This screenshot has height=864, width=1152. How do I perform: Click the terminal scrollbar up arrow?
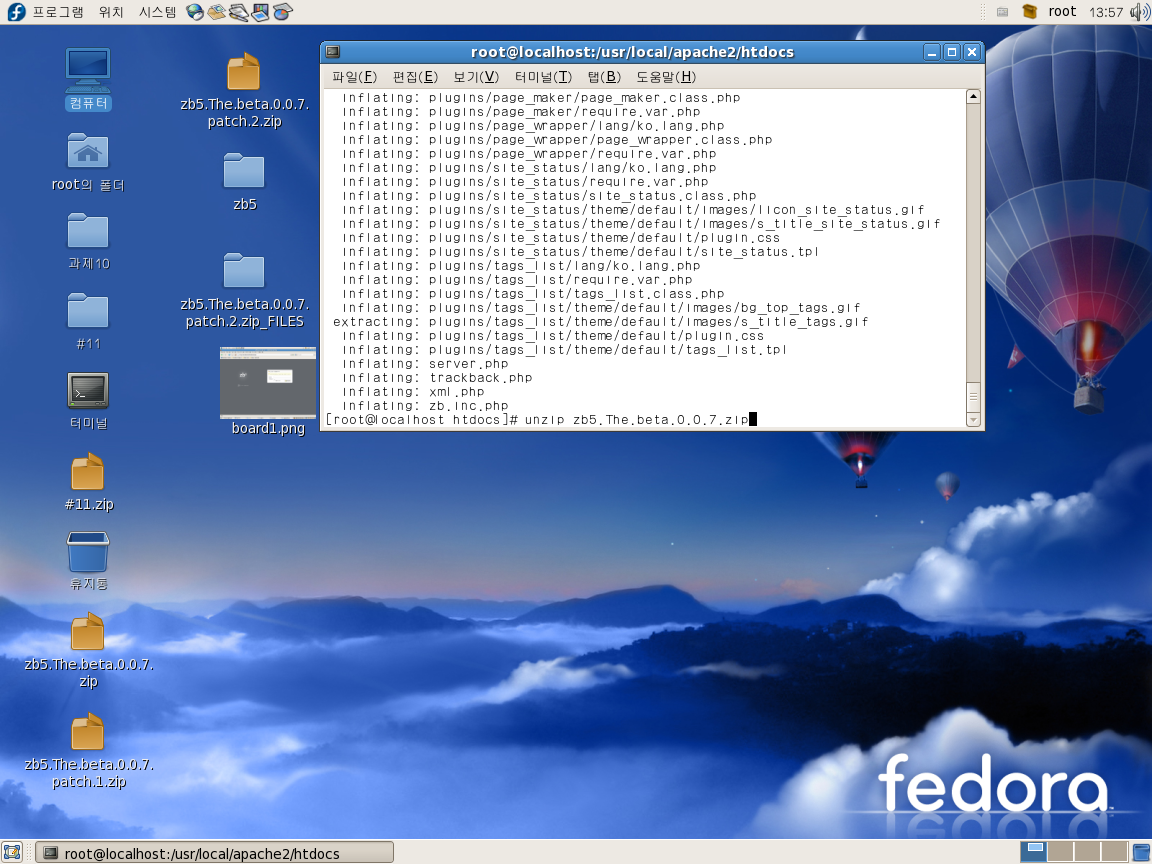(973, 97)
